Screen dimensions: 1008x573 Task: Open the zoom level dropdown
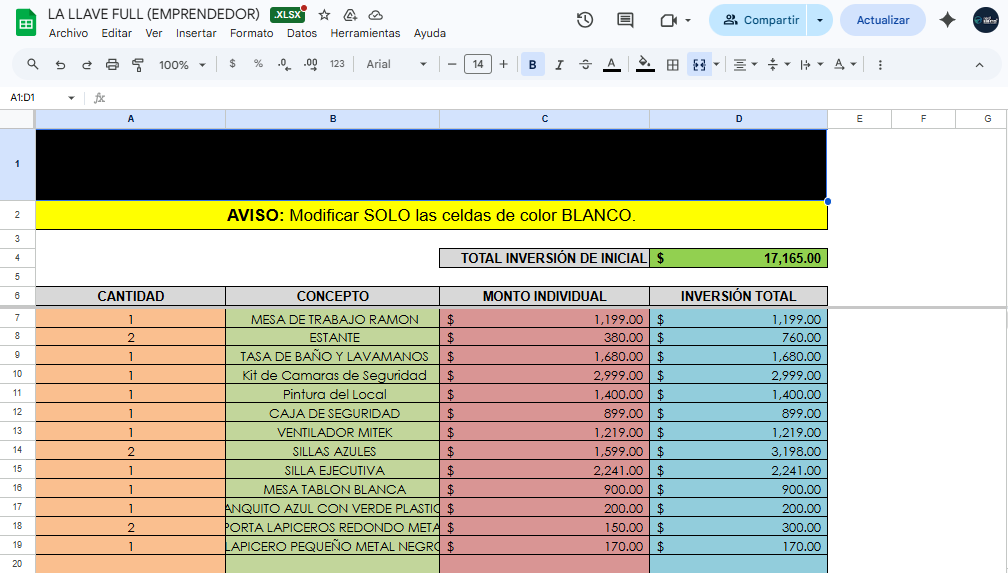[x=182, y=64]
